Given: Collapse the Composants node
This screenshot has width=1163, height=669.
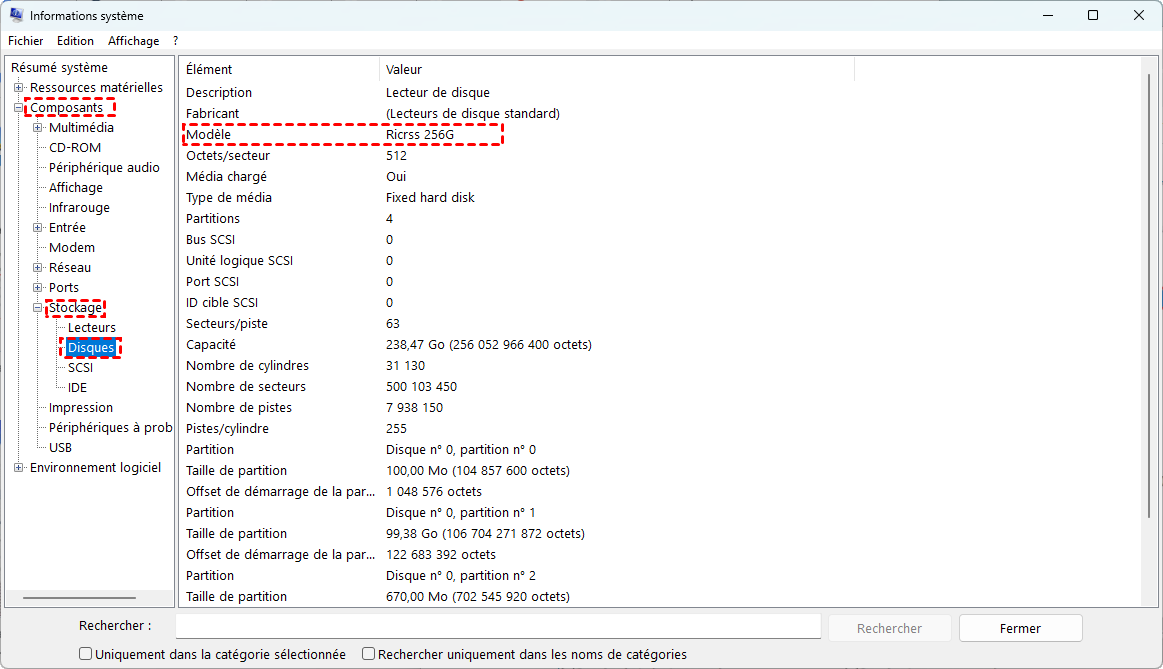Looking at the screenshot, I should coord(19,108).
